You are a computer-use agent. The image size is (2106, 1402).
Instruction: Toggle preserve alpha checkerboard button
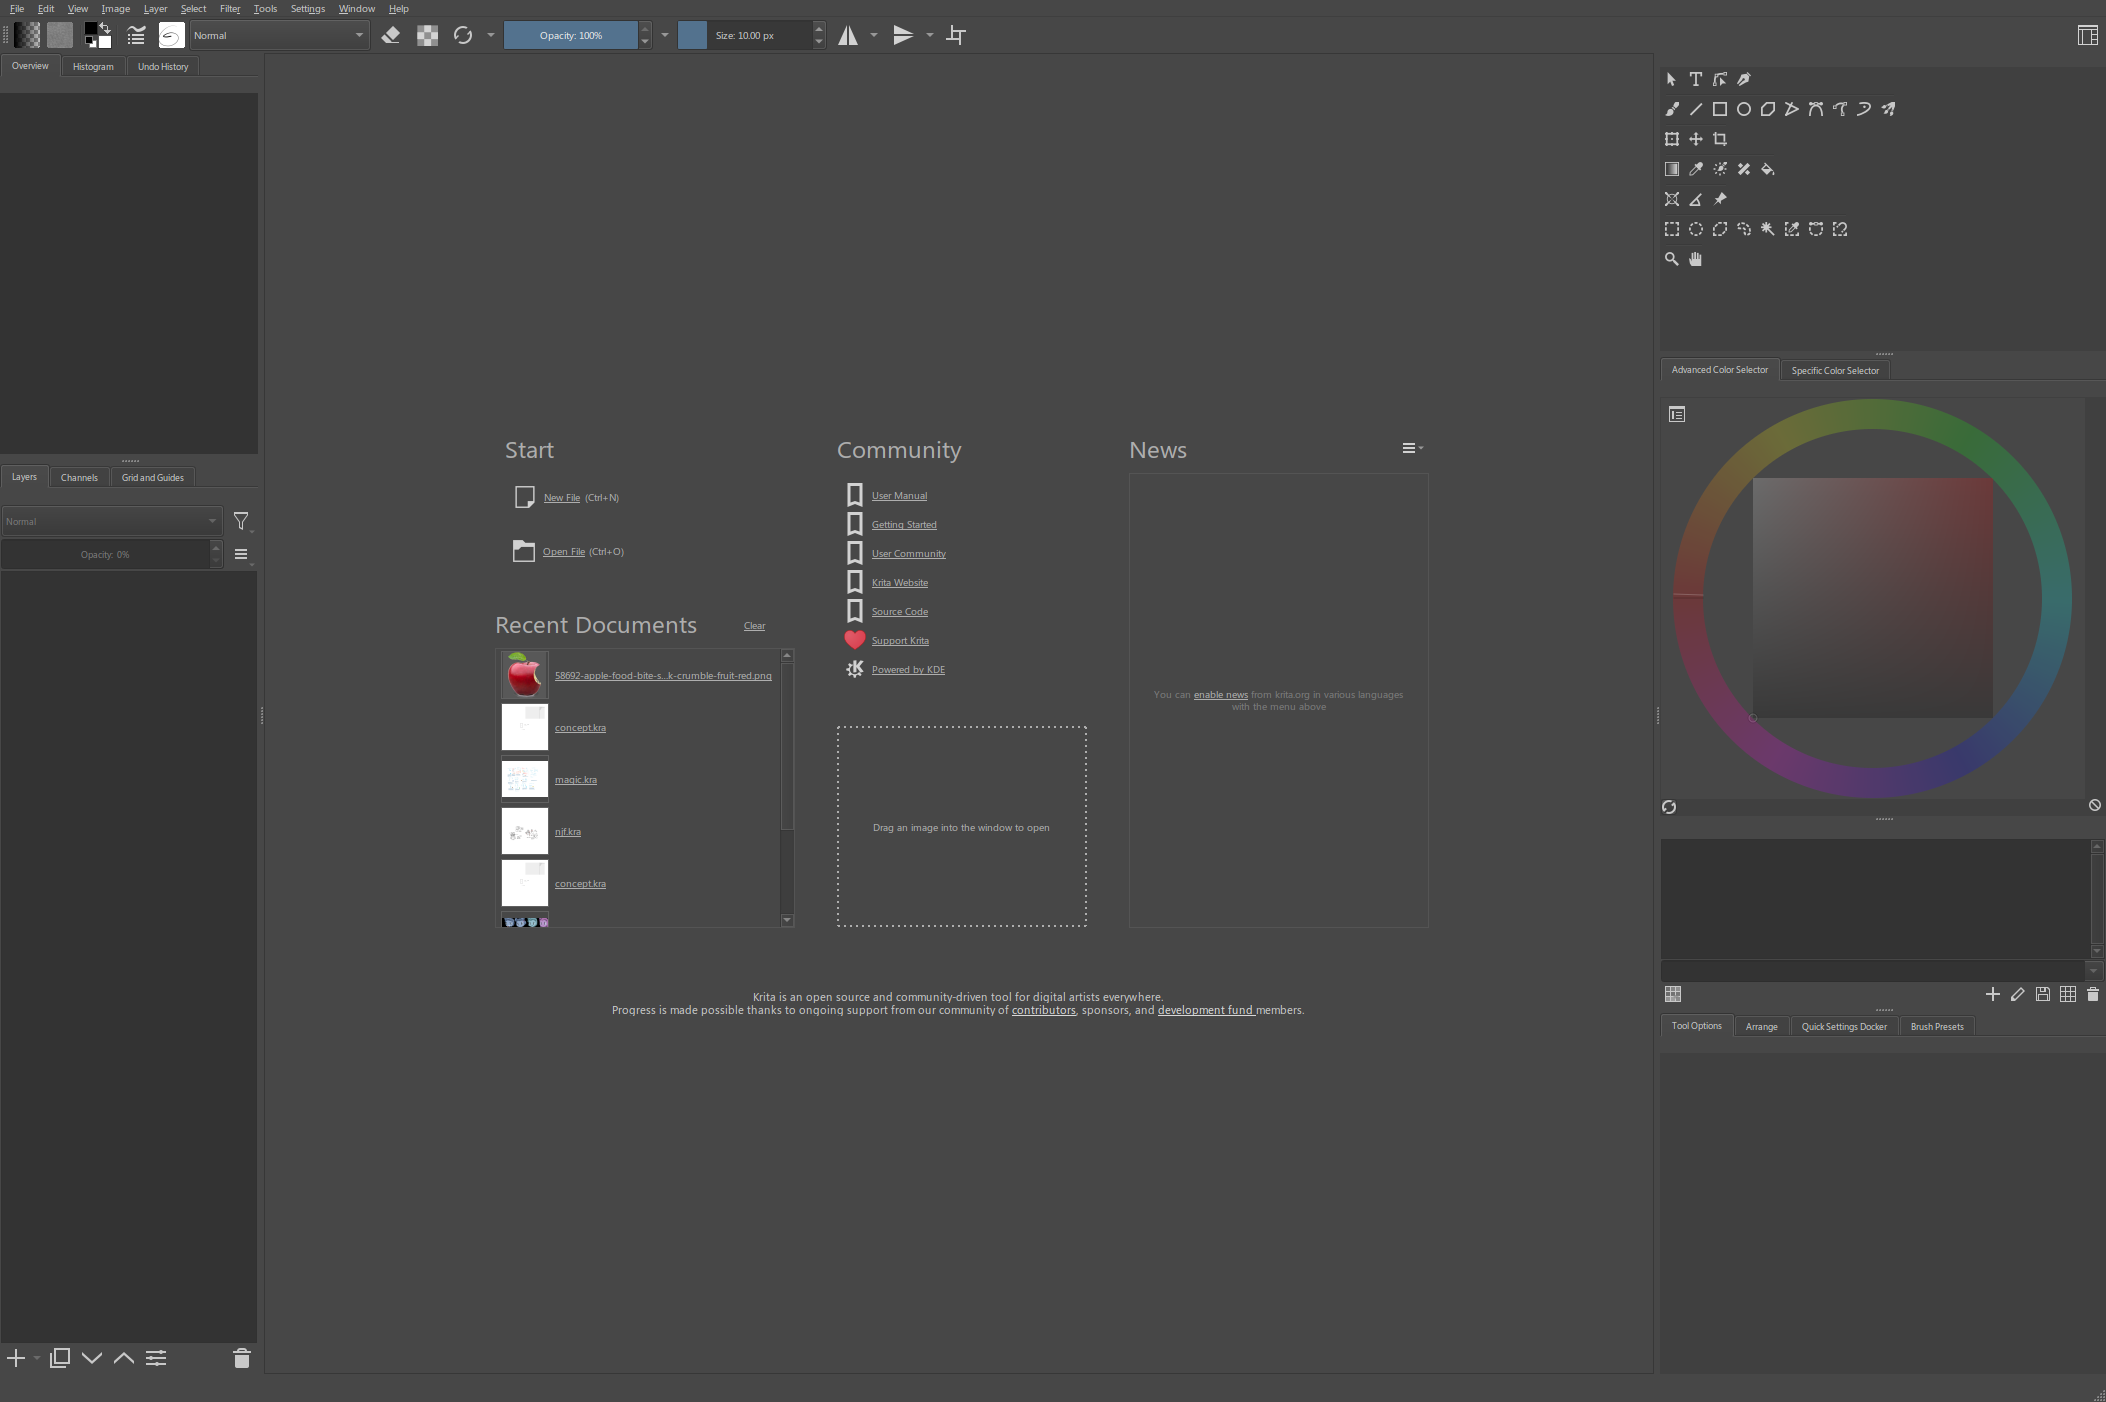(x=427, y=35)
